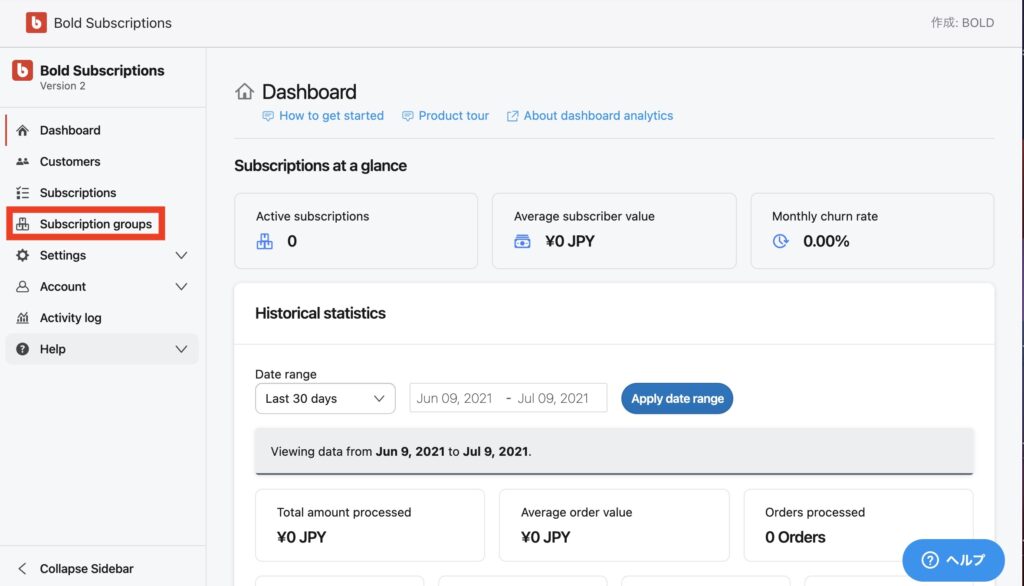Click the chat icon beside How to get started
Screen dimensions: 1024x586
[x=268, y=116]
